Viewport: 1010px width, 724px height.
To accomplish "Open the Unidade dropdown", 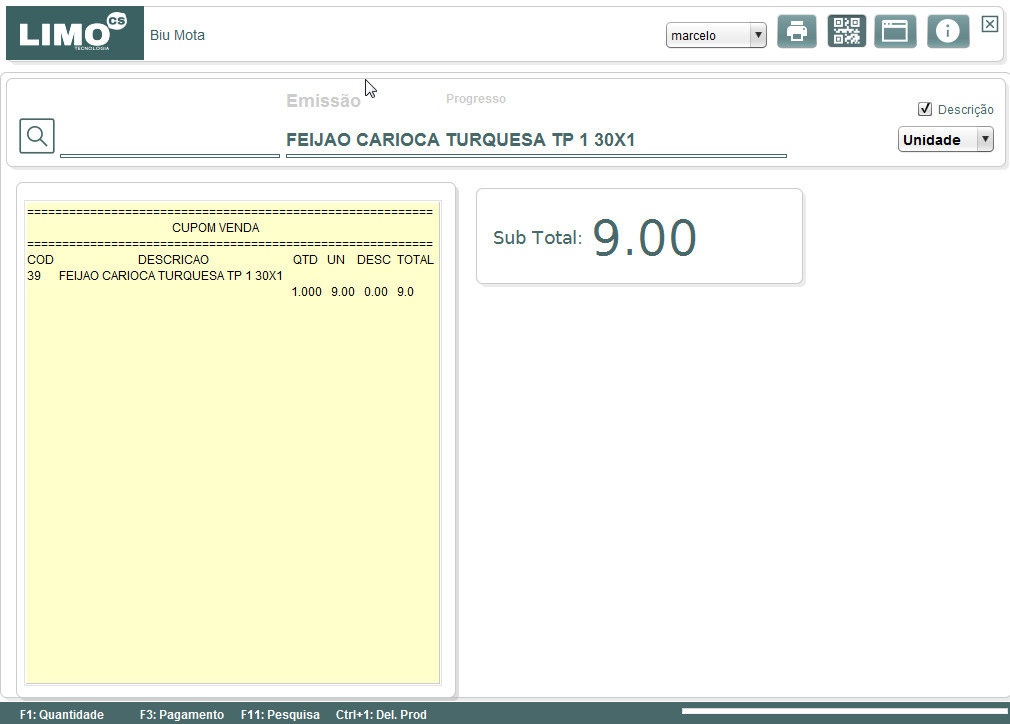I will (946, 139).
